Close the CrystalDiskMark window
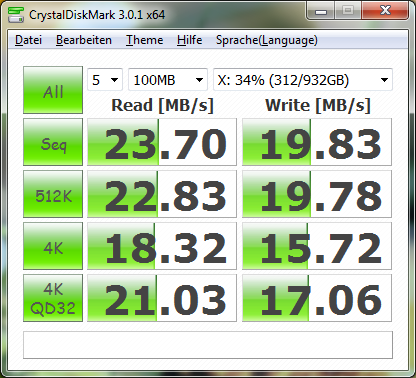The height and width of the screenshot is (378, 416). coord(385,11)
